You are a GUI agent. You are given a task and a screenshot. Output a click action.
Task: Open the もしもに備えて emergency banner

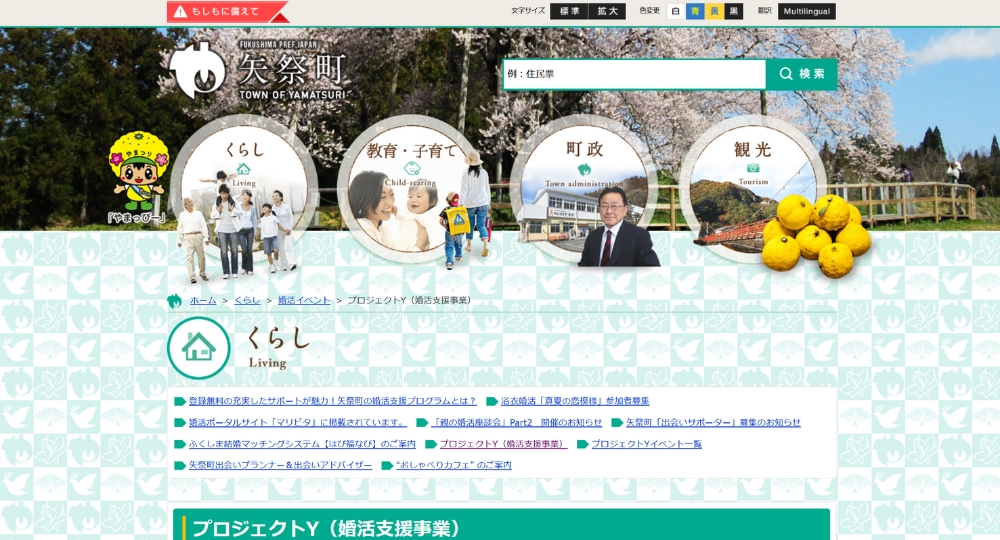tap(226, 12)
